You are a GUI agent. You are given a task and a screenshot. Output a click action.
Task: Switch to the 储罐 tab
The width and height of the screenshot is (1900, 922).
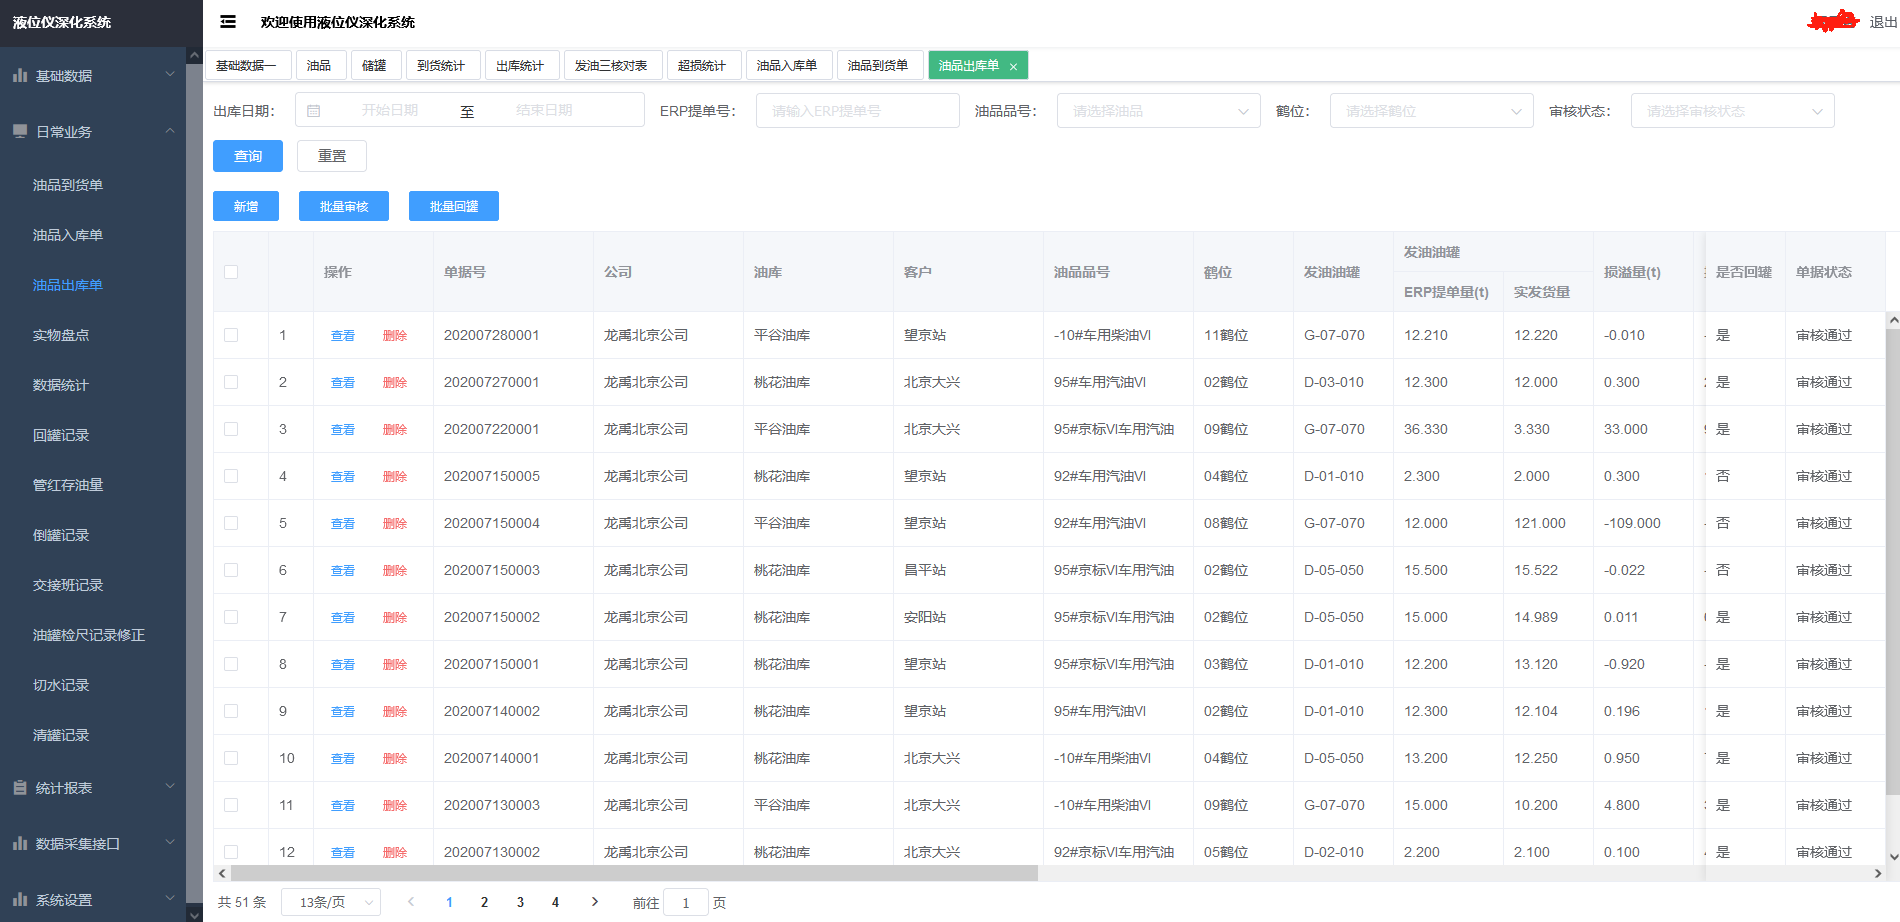coord(374,66)
